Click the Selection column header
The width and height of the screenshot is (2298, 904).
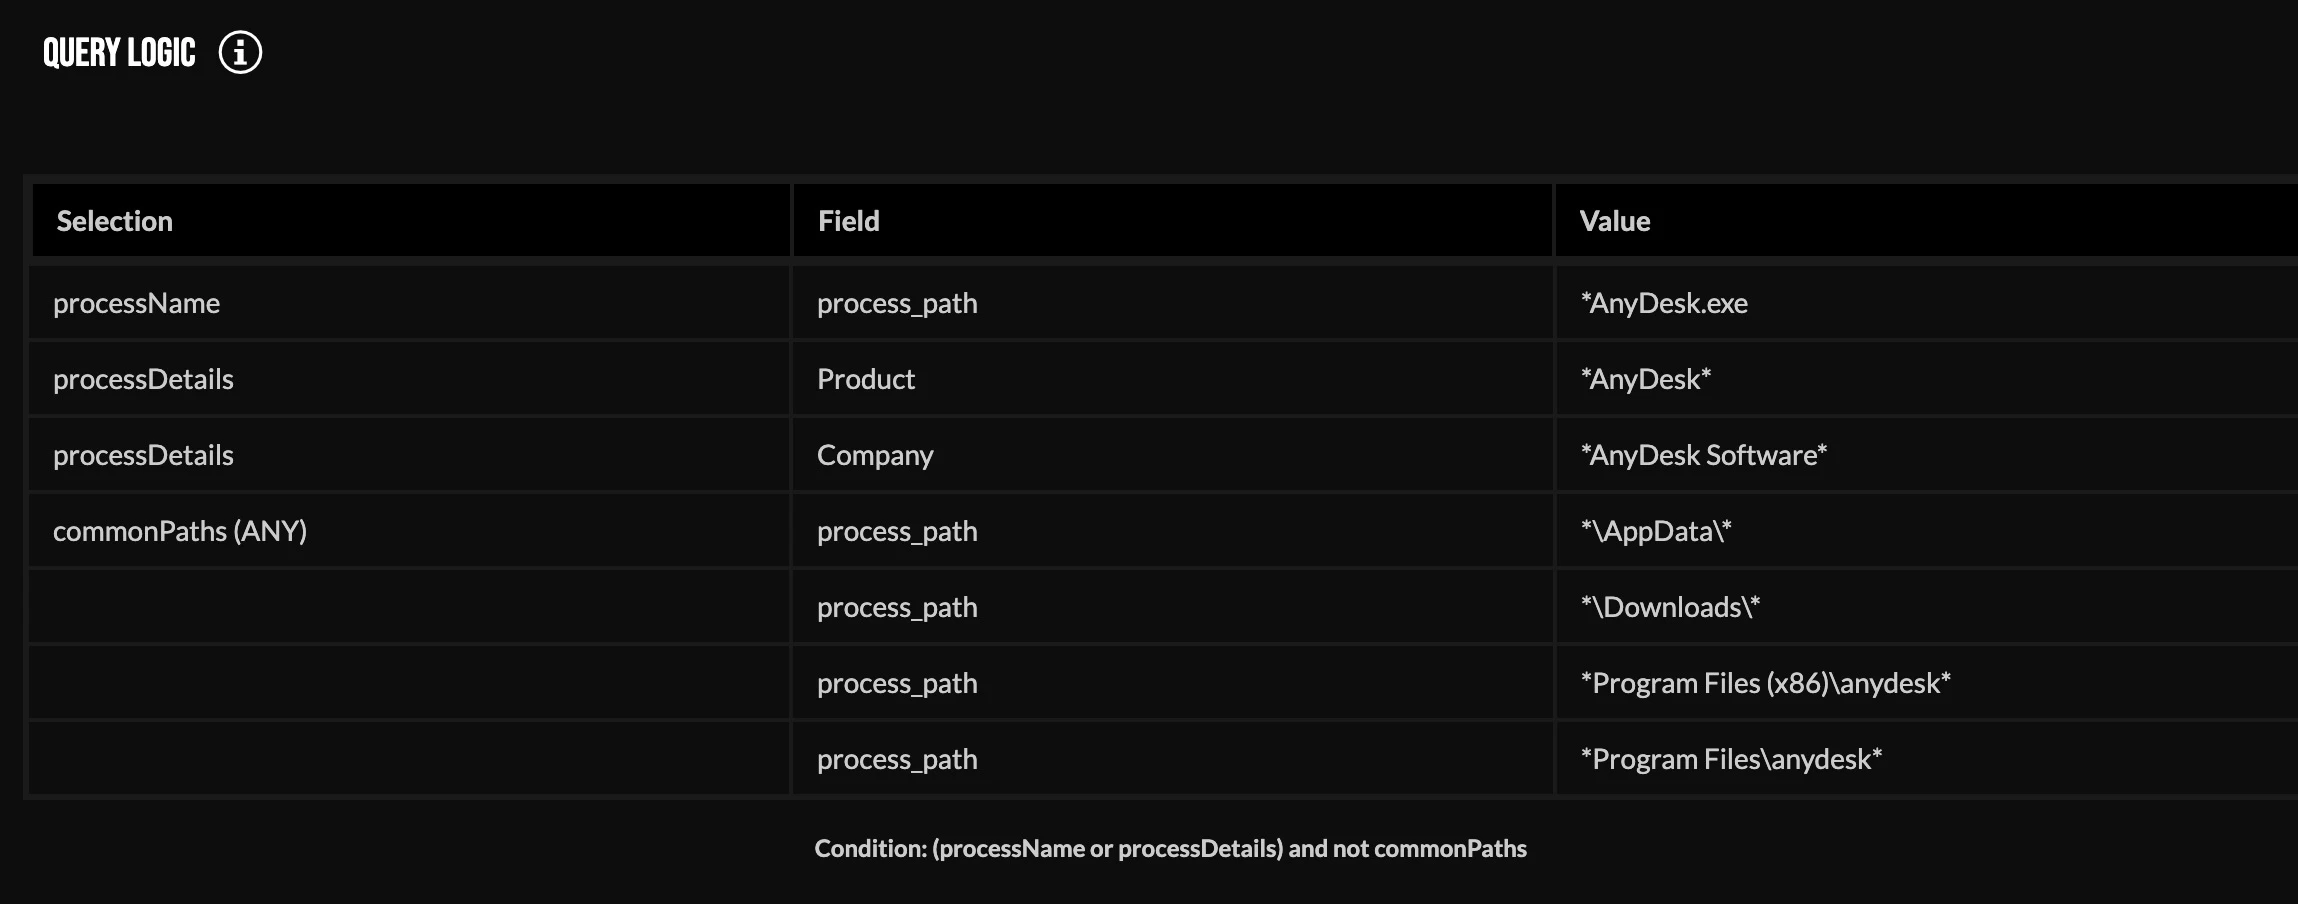[x=411, y=220]
